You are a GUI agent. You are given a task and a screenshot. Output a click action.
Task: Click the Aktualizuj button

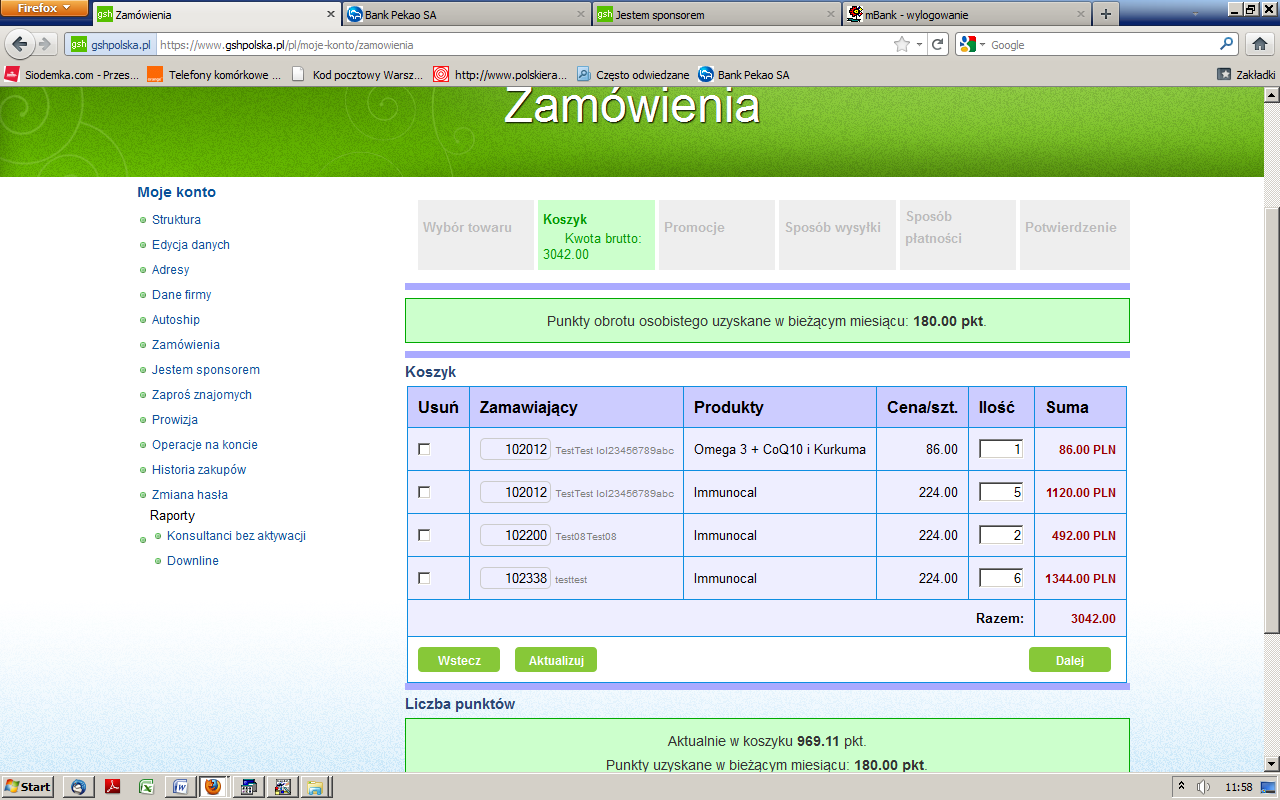[x=556, y=660]
